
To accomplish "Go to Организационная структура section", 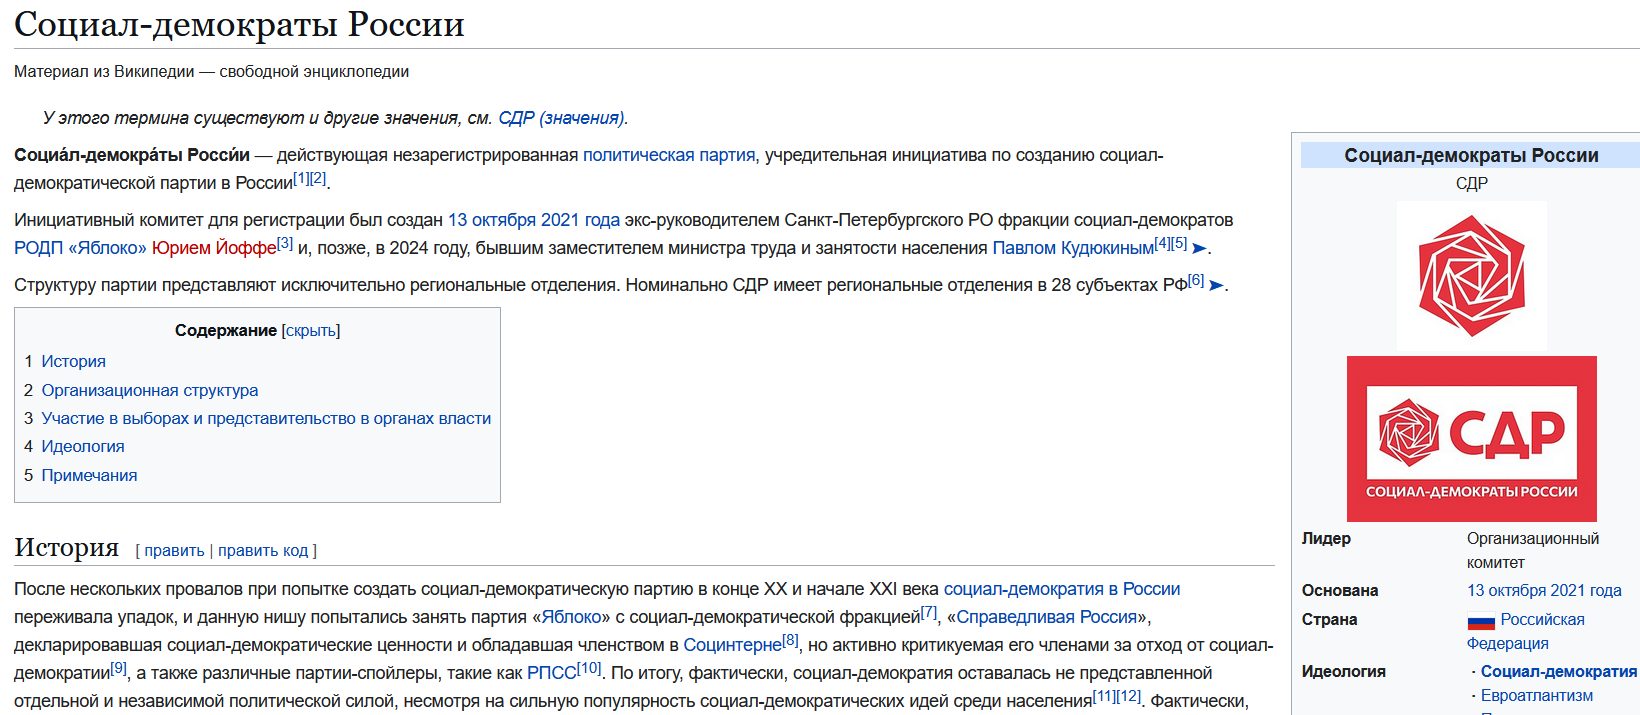I will tap(149, 390).
